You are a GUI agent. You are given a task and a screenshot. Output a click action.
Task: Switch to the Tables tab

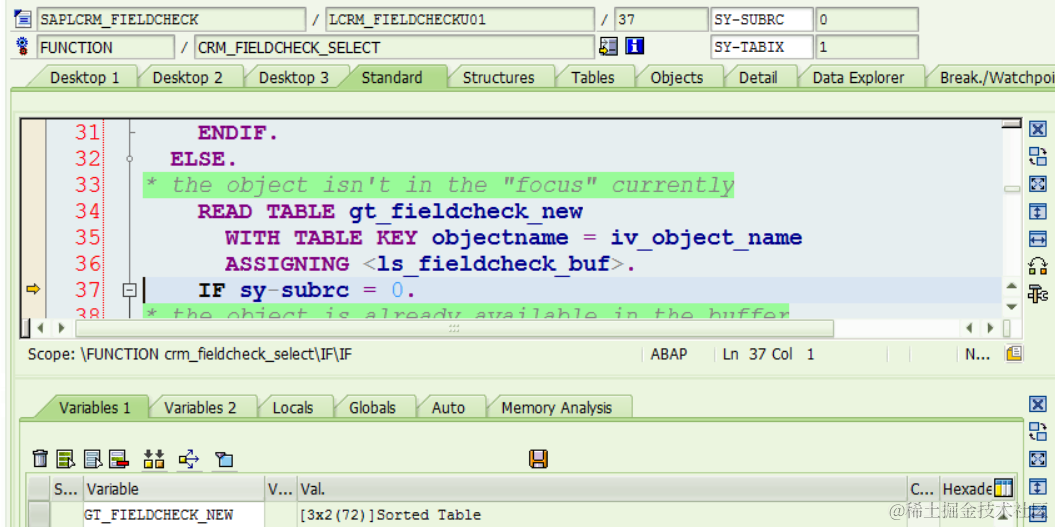coord(593,77)
